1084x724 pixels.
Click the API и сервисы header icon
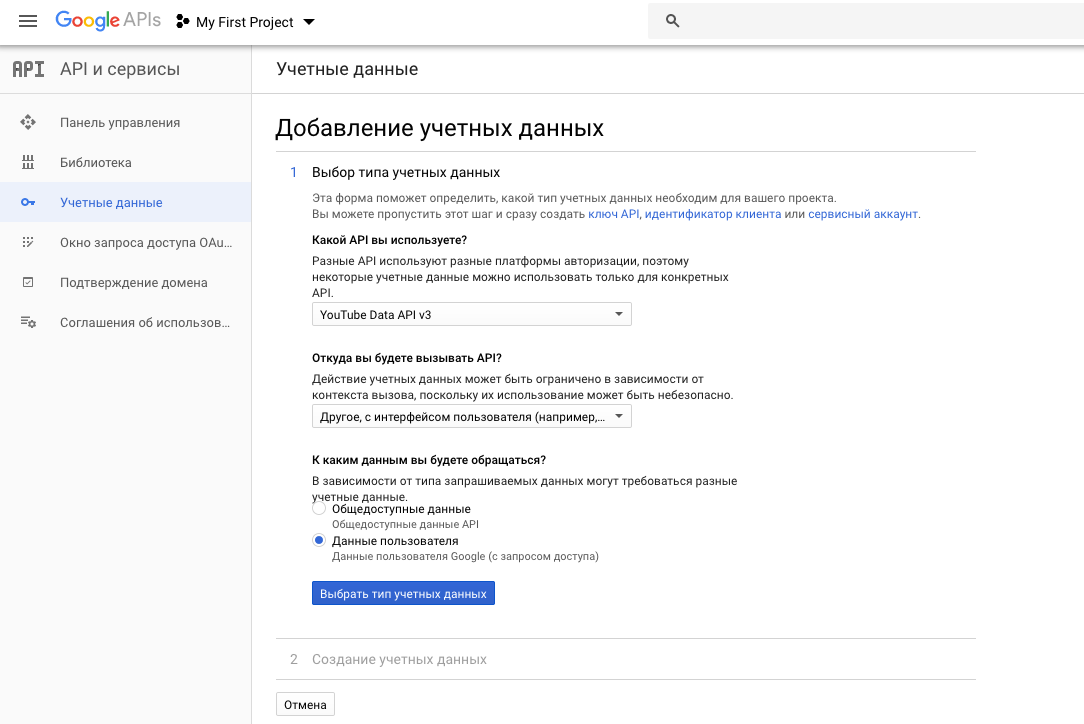(x=26, y=69)
